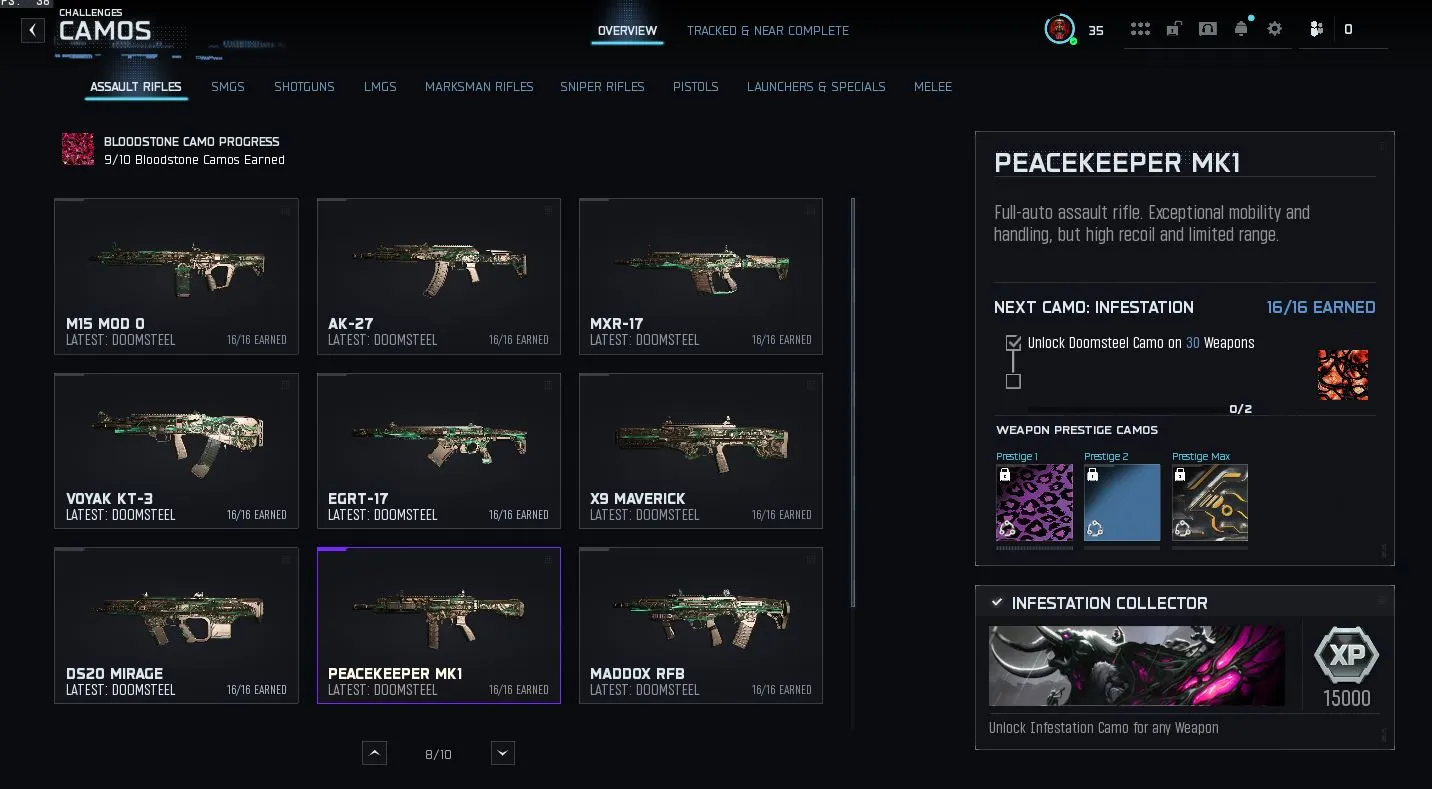Open the player profile avatar
The image size is (1432, 789).
pos(1060,29)
